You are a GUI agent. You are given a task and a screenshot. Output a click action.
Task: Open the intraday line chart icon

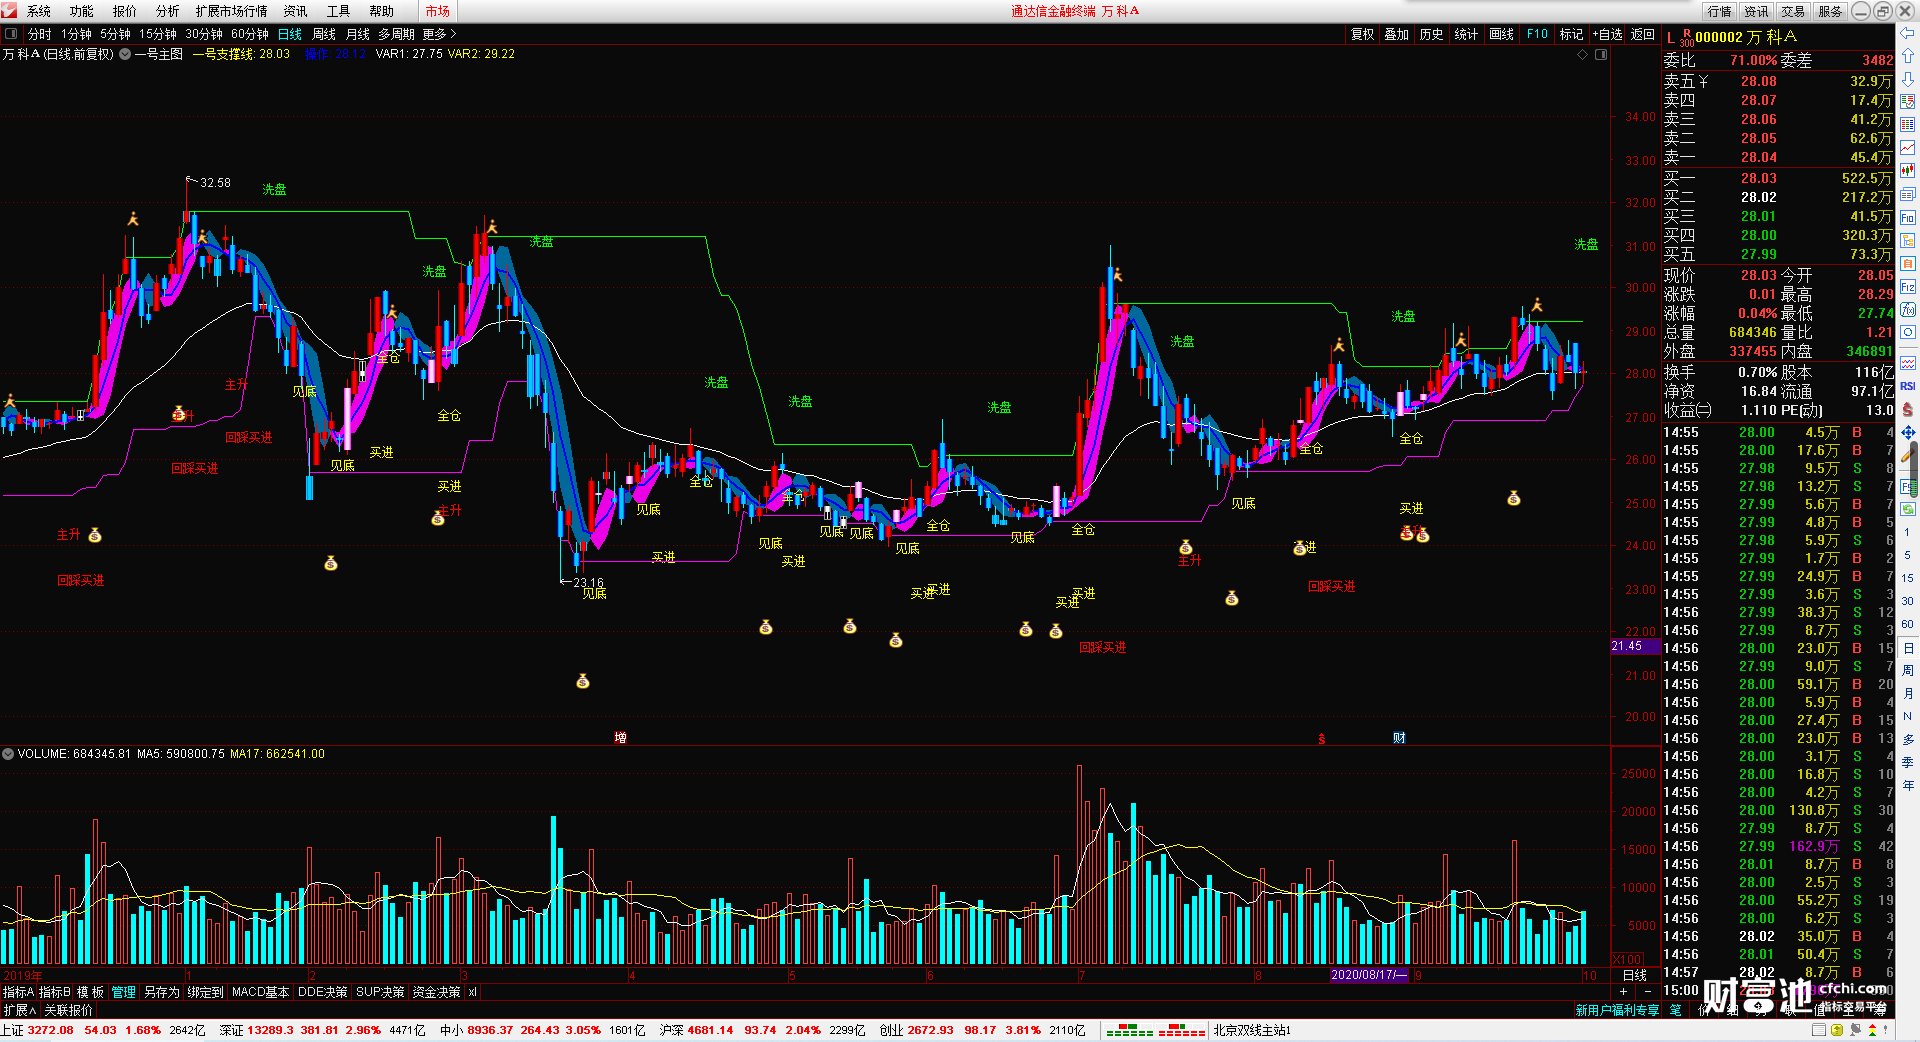[x=1908, y=148]
